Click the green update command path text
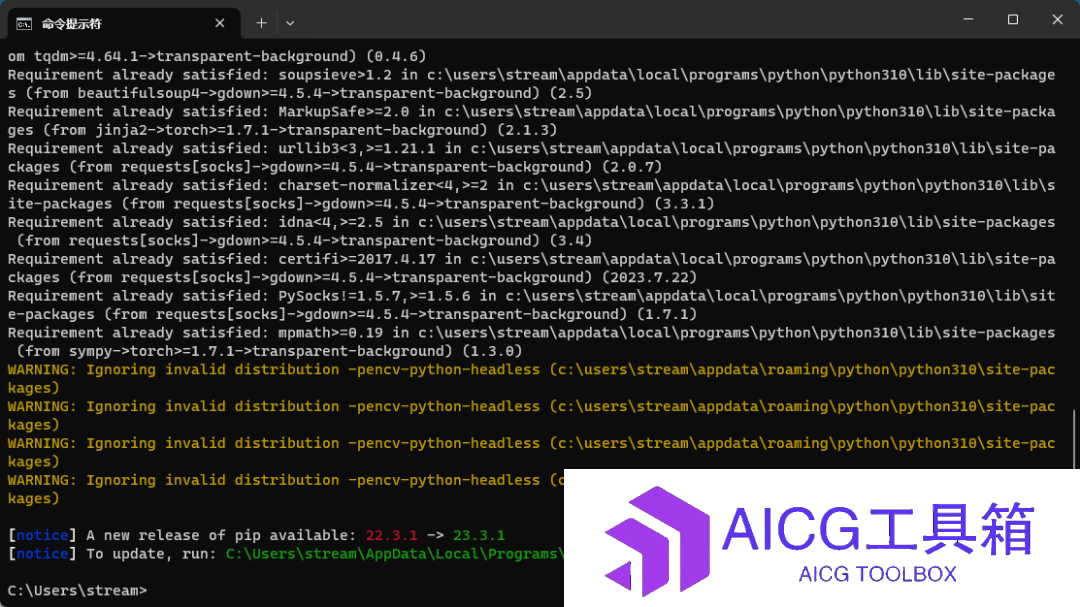The width and height of the screenshot is (1080, 607). click(x=395, y=554)
